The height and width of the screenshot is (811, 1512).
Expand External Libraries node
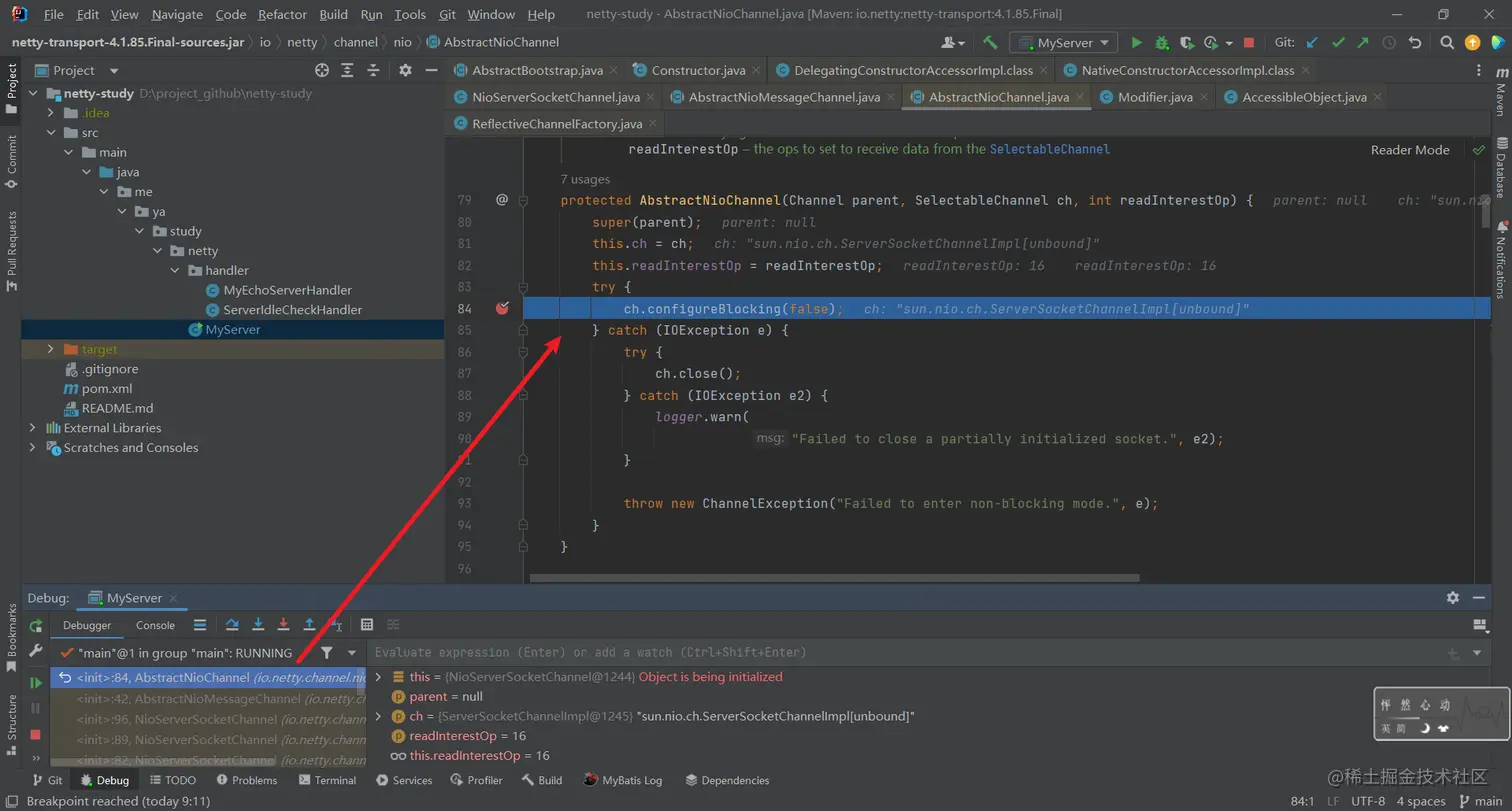click(x=33, y=428)
